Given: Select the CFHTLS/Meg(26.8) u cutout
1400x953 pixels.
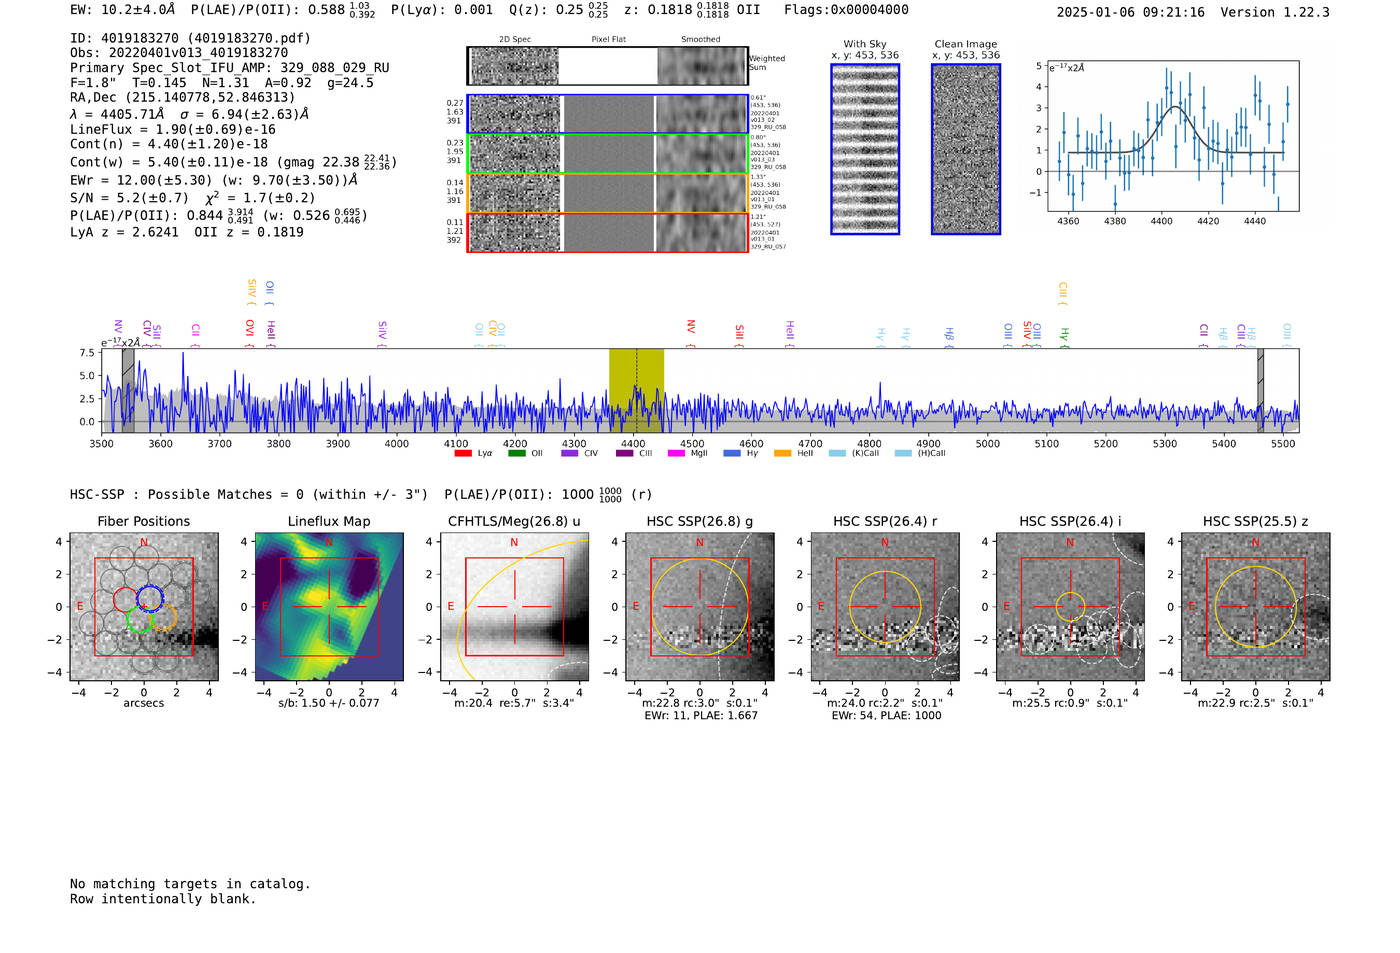Looking at the screenshot, I should pos(515,607).
